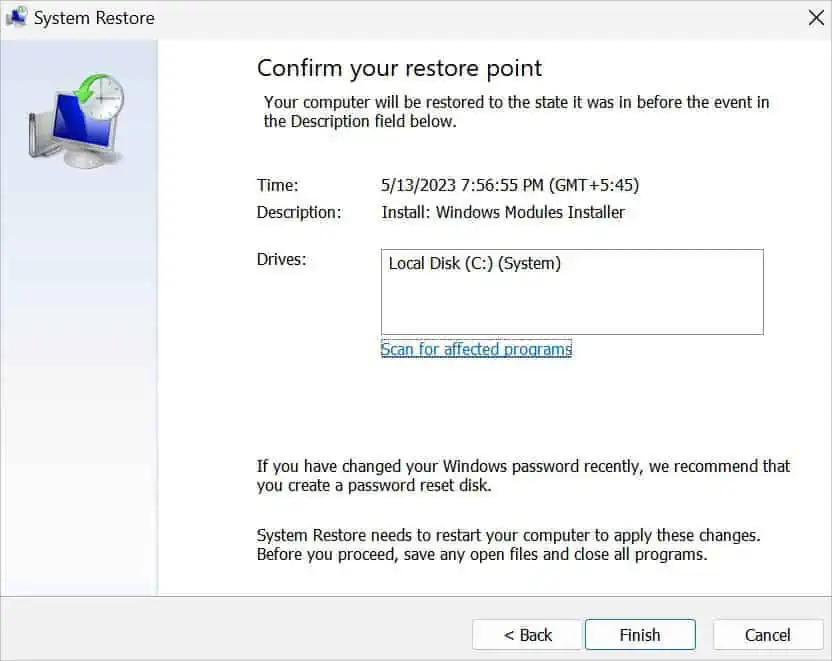Viewport: 832px width, 661px height.
Task: Click the Cancel button
Action: [x=768, y=635]
